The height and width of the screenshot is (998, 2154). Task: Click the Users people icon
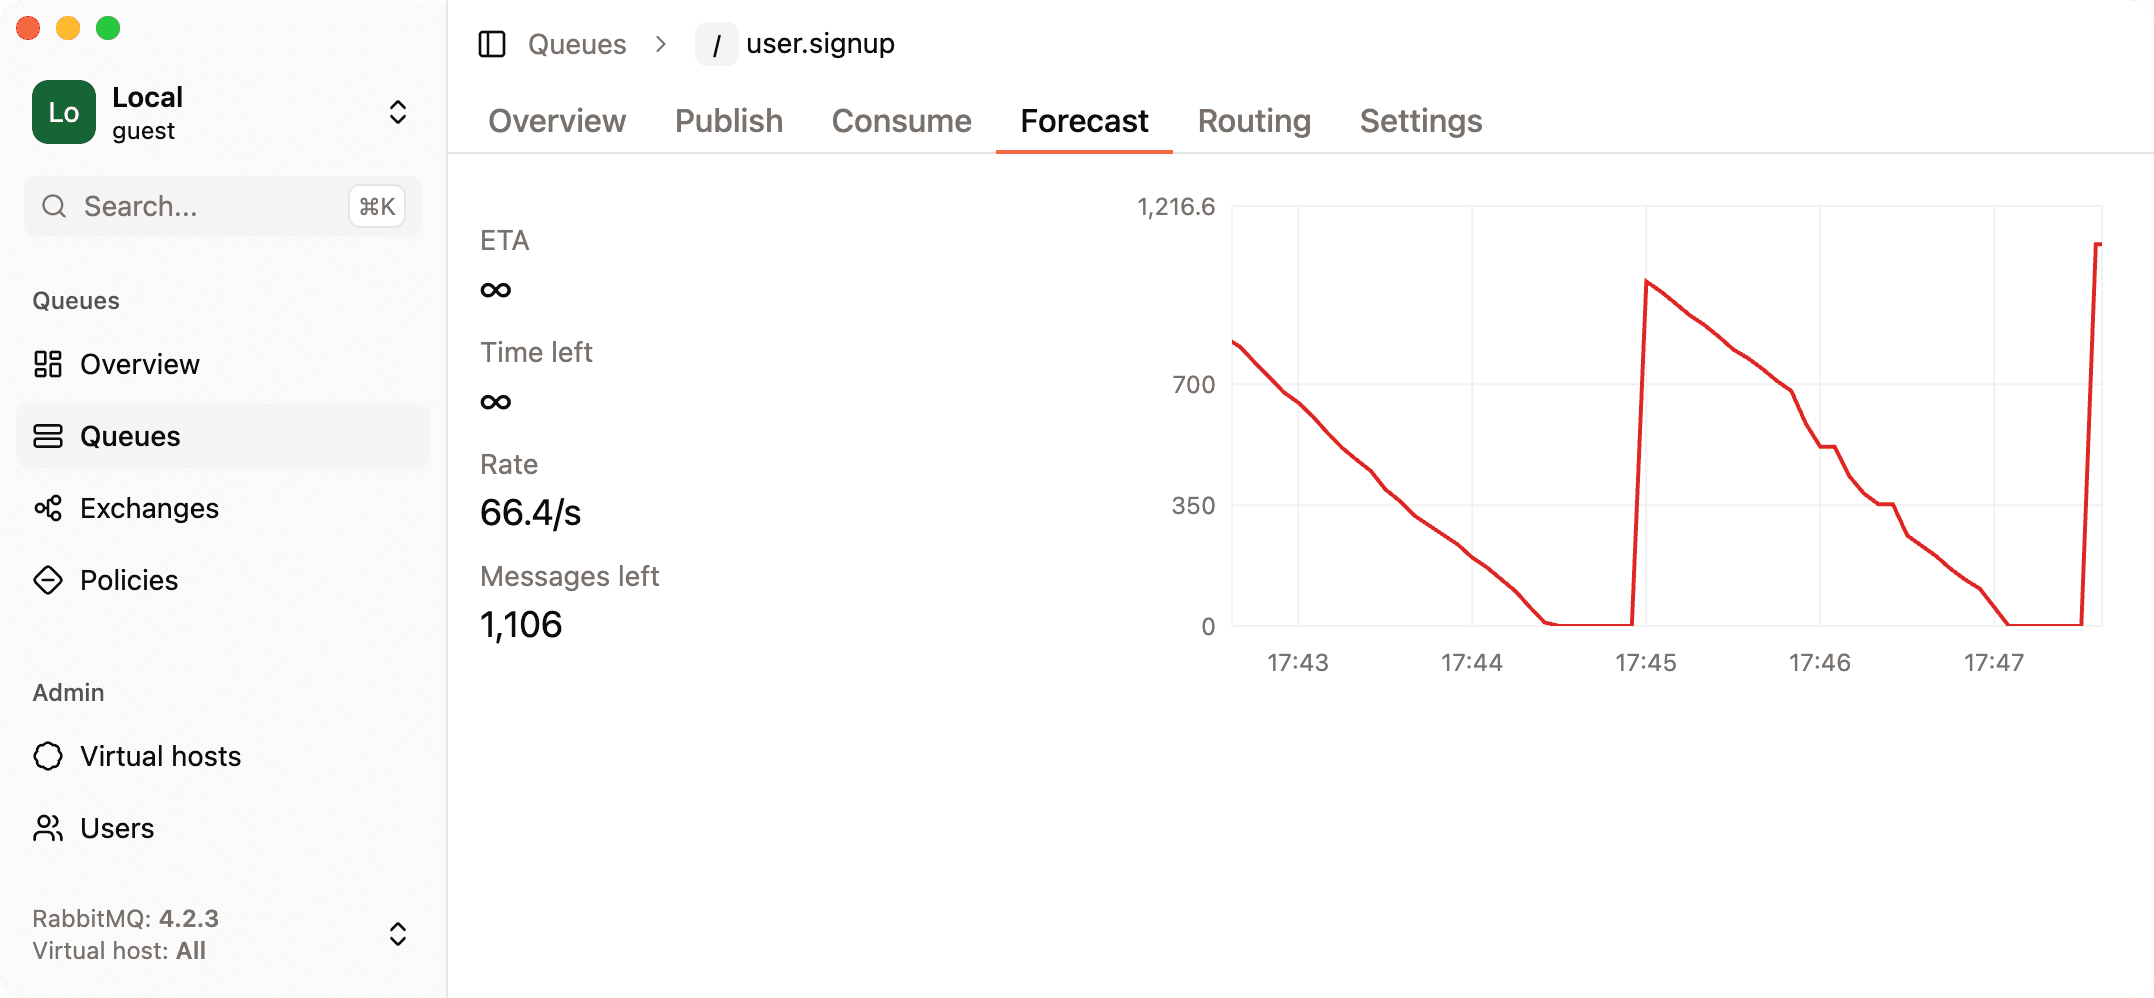48,828
